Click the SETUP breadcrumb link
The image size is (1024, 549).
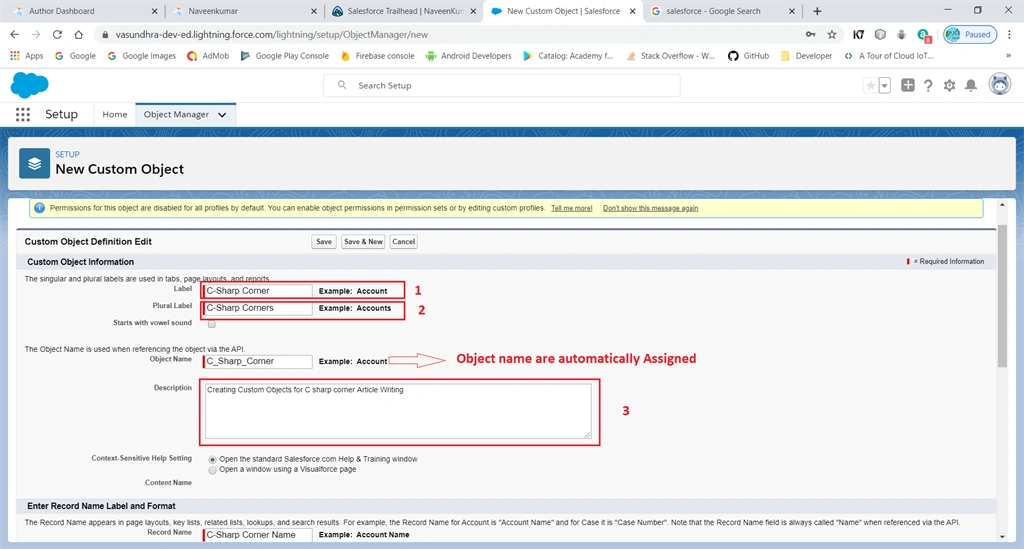click(x=67, y=154)
